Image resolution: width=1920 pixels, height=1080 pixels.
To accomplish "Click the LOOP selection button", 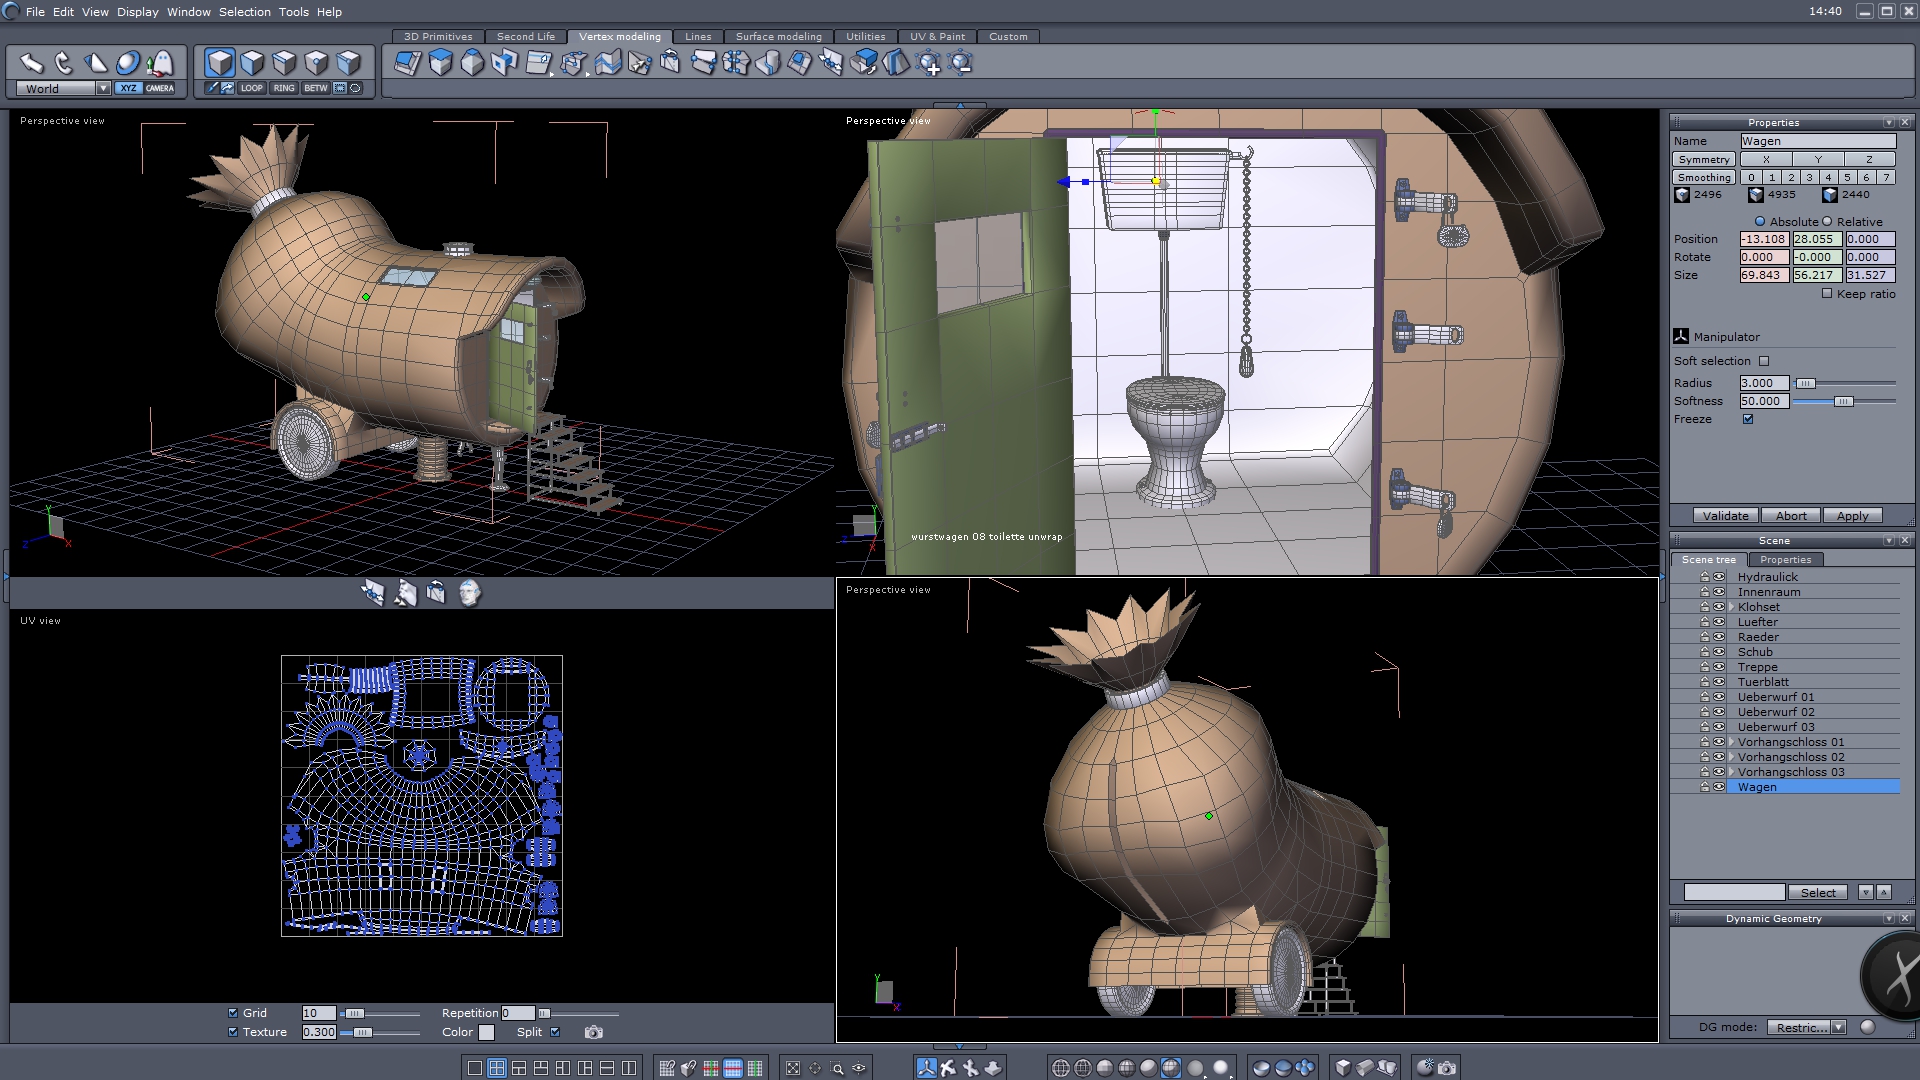I will click(251, 88).
